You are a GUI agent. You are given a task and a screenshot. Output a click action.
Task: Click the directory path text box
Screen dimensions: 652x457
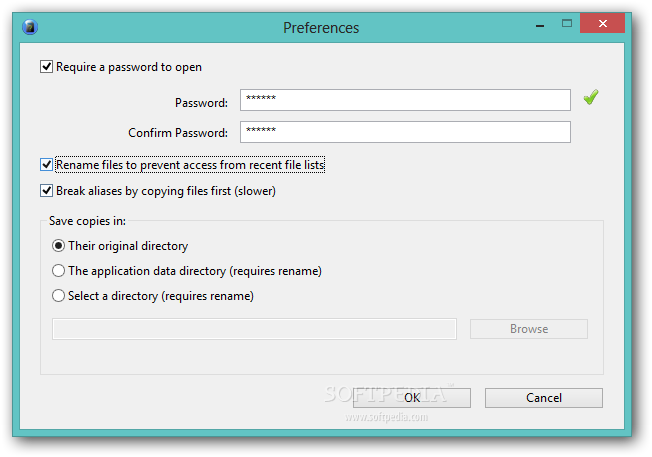tap(254, 329)
